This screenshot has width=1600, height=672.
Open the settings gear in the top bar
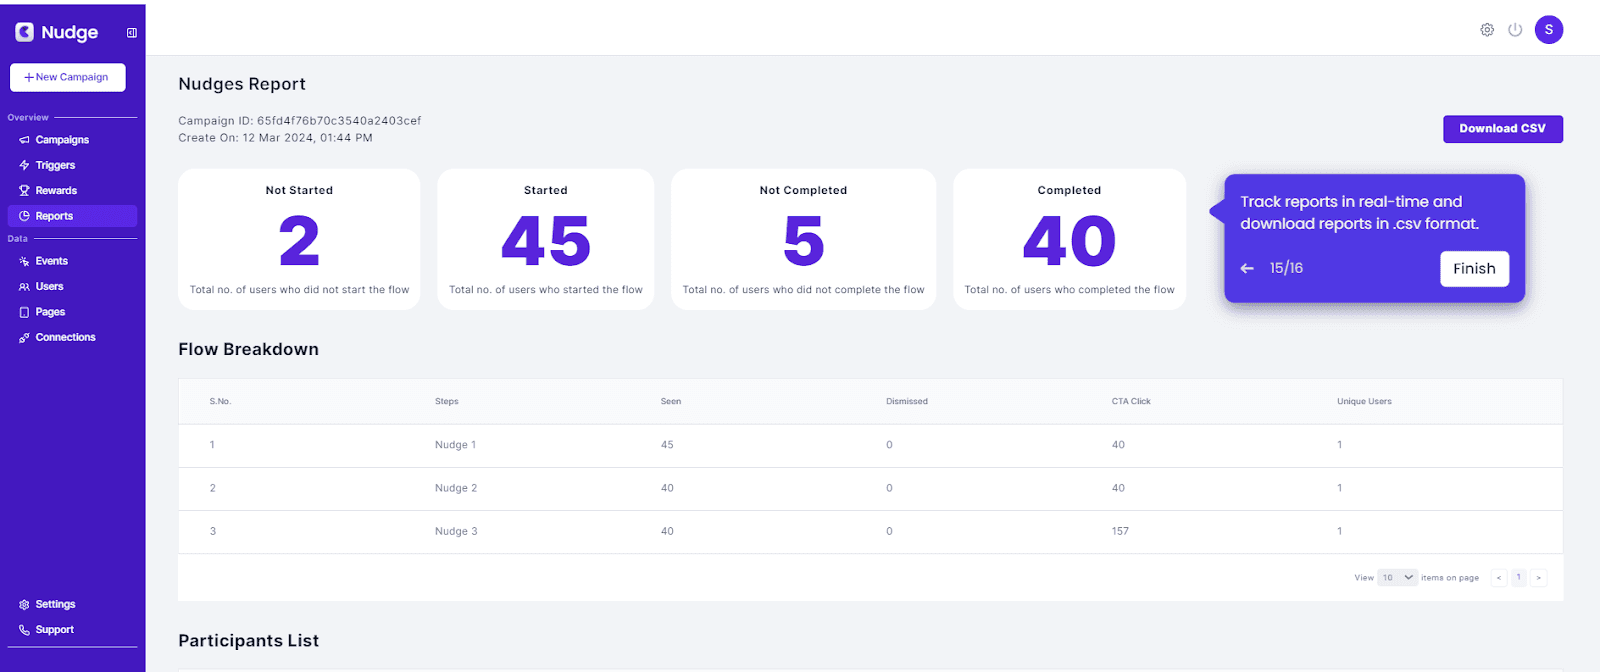click(x=1487, y=30)
